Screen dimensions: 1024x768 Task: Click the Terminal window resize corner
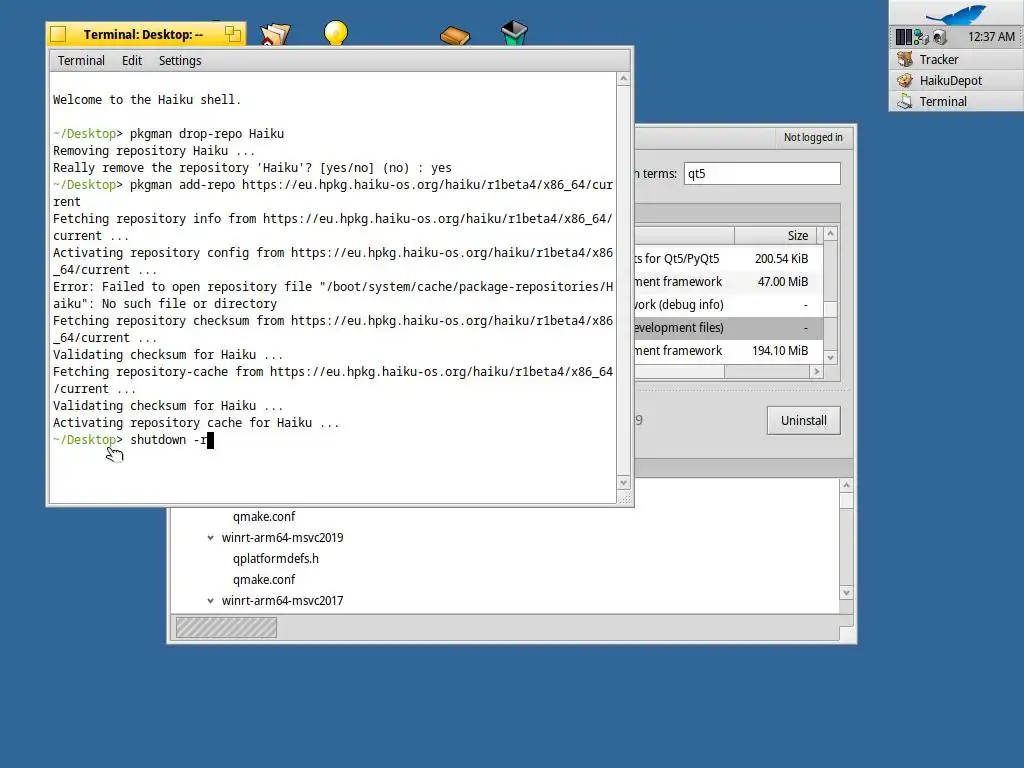624,499
